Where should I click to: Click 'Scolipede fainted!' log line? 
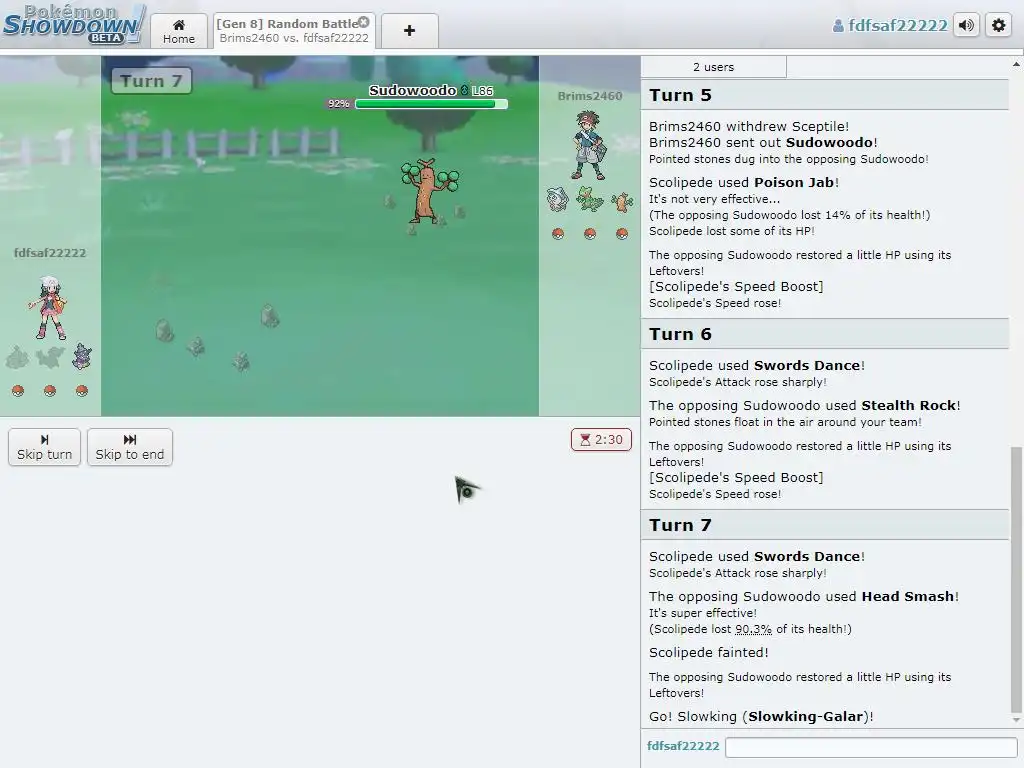[x=709, y=652]
